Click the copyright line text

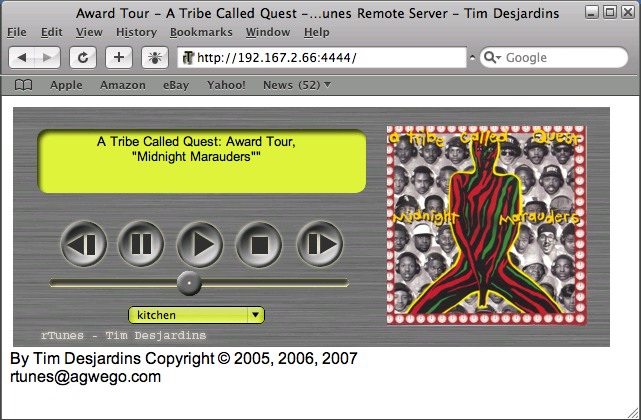pos(184,358)
